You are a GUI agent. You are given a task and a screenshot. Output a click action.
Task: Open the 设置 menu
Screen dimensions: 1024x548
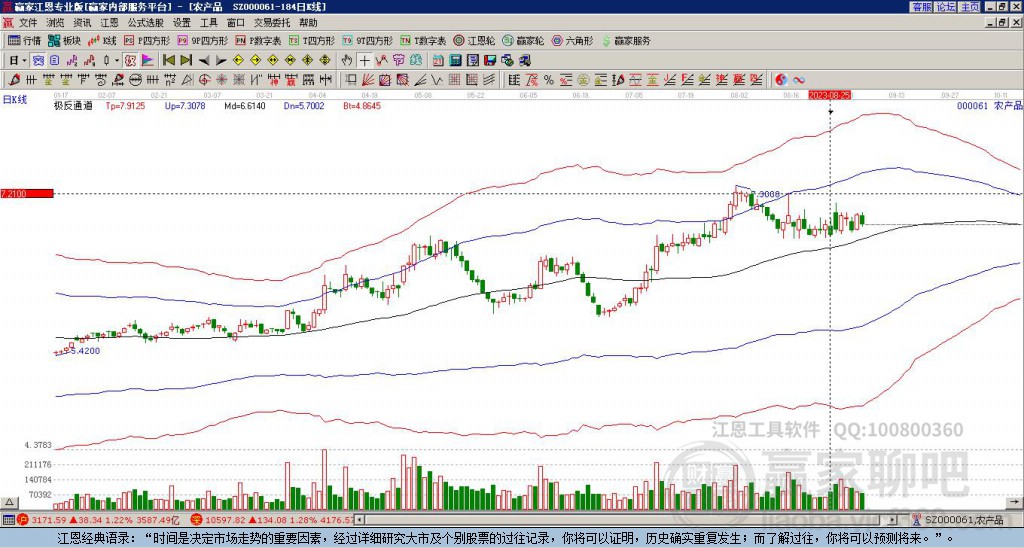pos(182,23)
